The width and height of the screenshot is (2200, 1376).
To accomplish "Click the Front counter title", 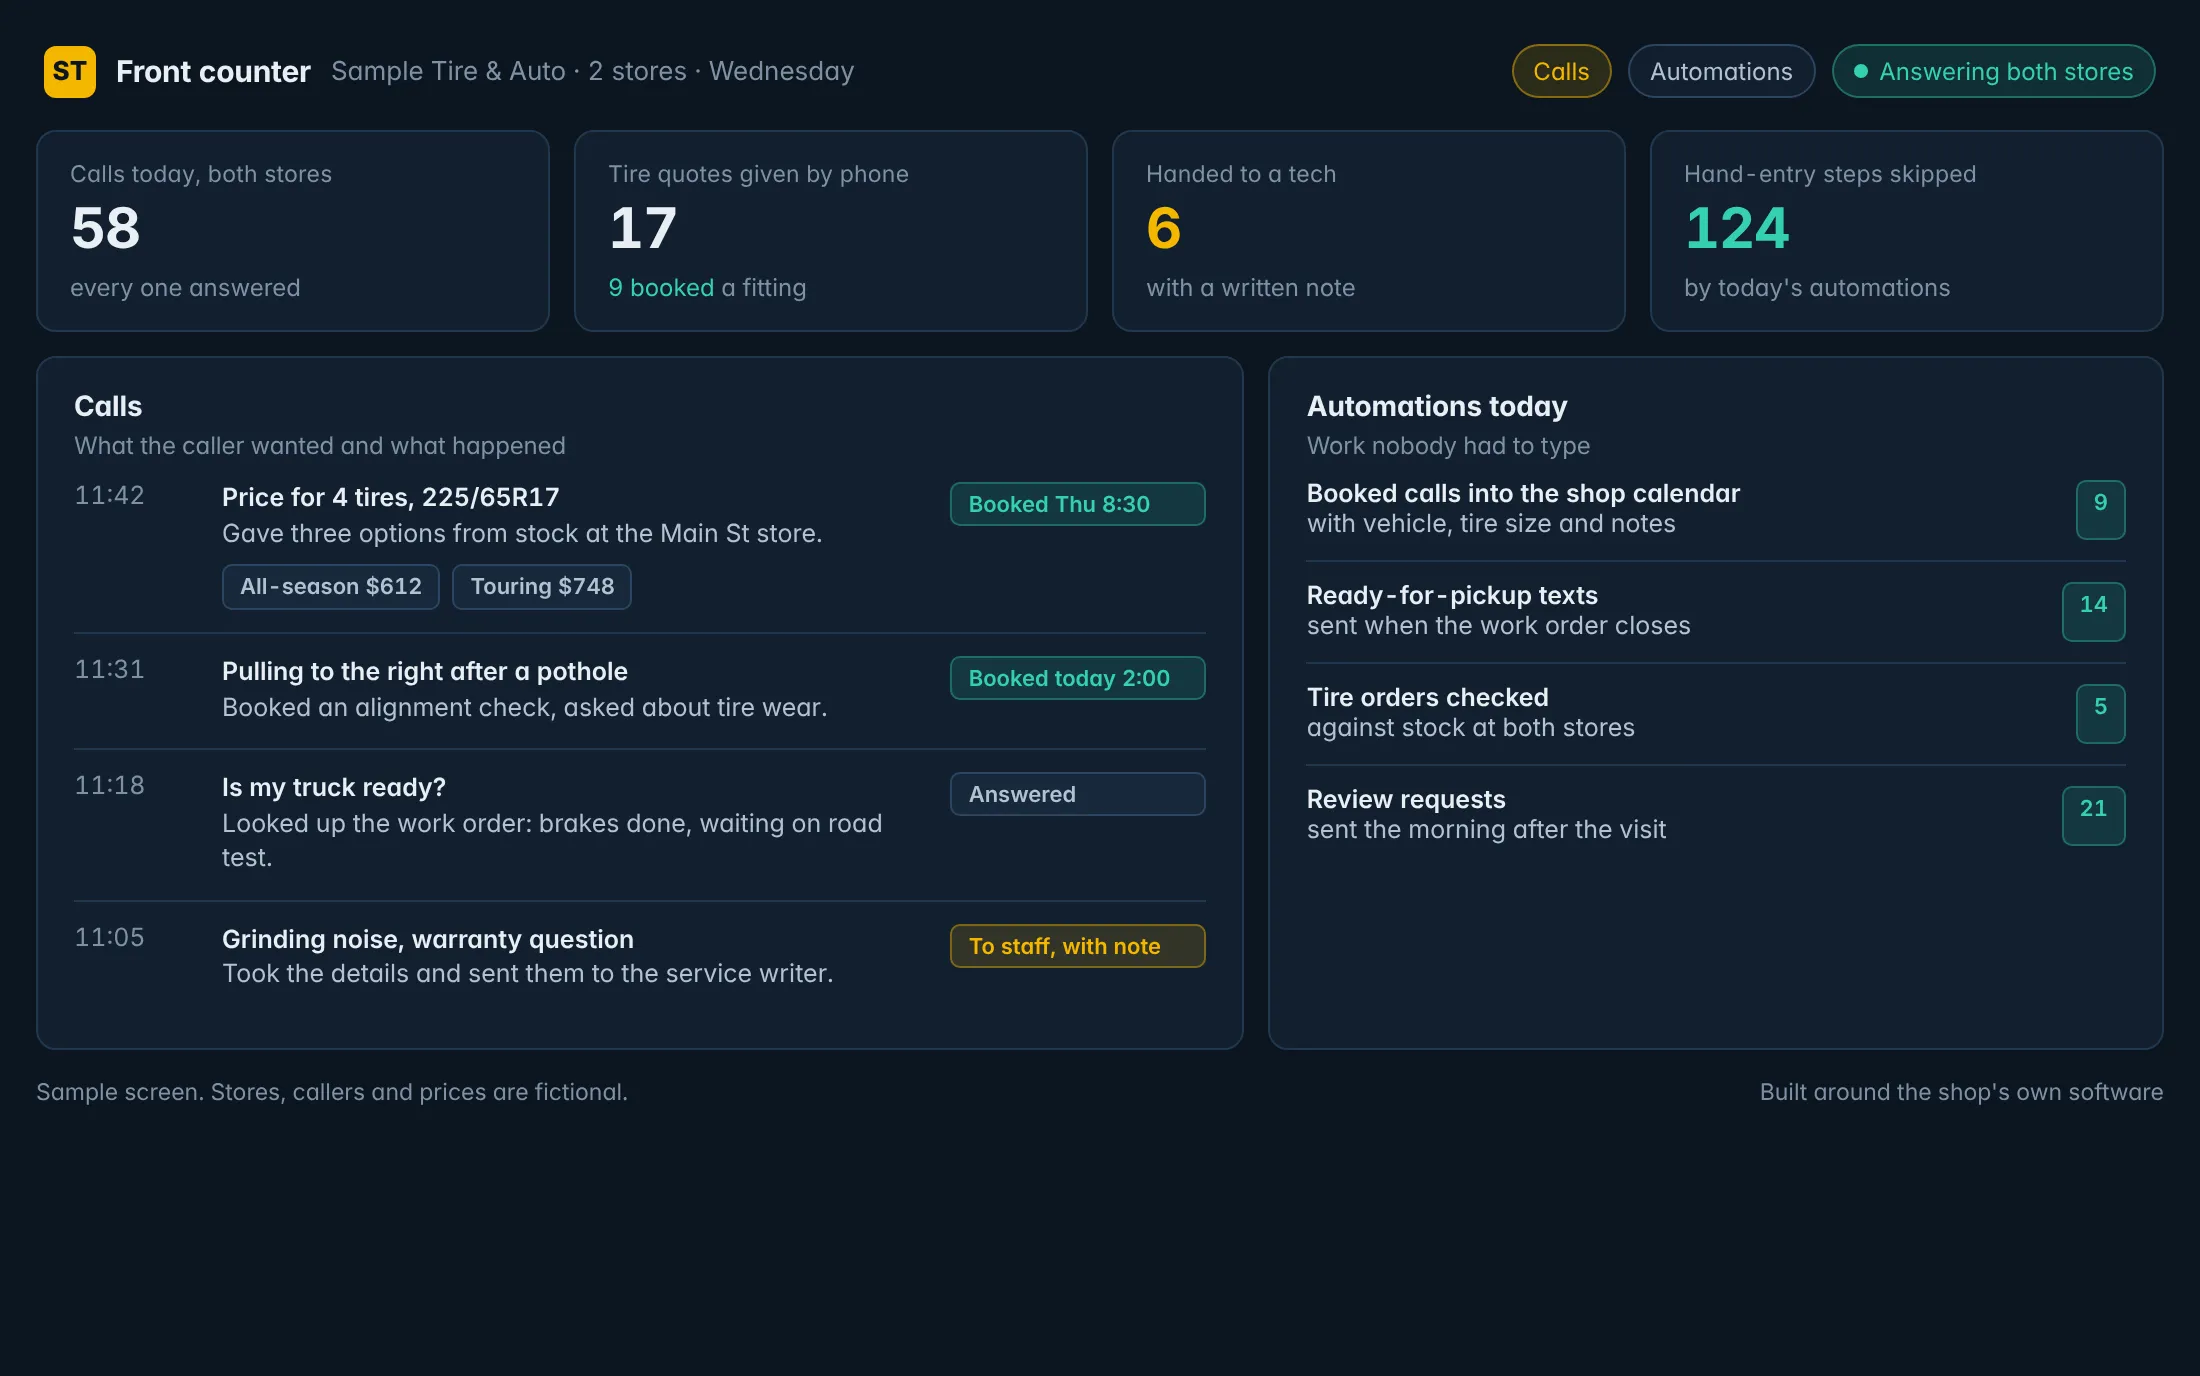I will coord(213,72).
